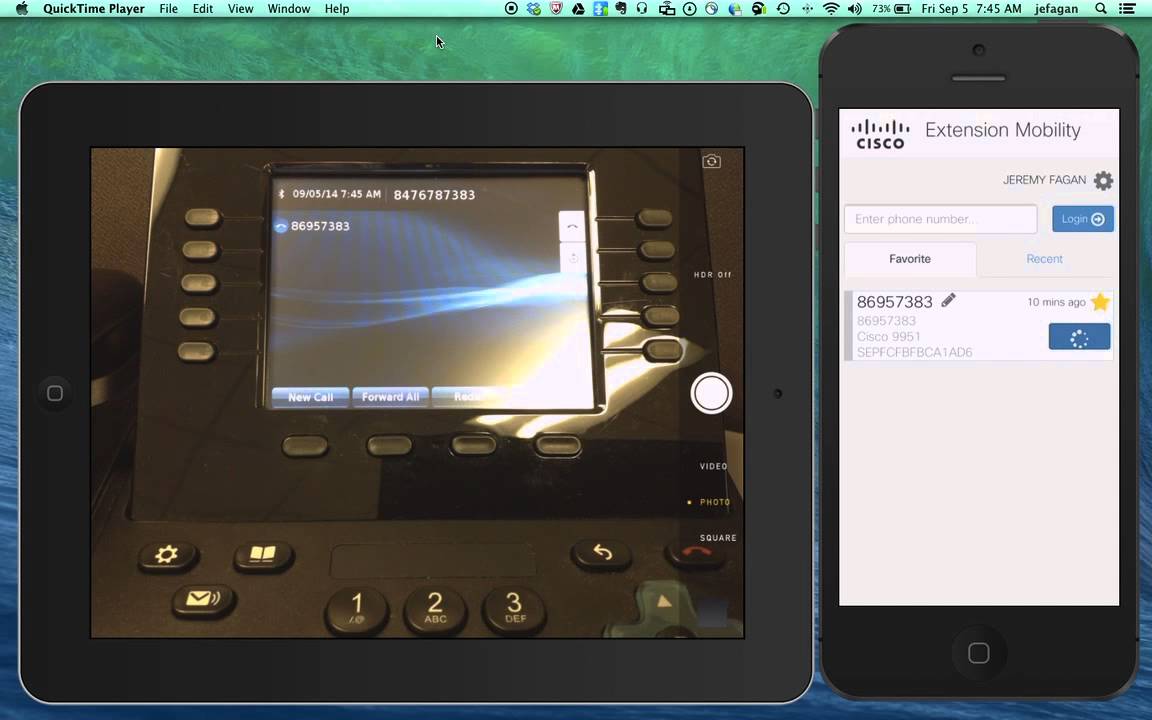Open the Edit menu
This screenshot has height=720, width=1152.
click(203, 9)
